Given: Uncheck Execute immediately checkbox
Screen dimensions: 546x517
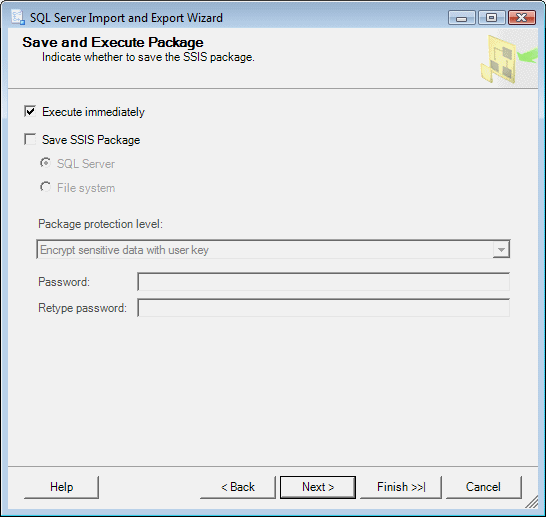Looking at the screenshot, I should [x=30, y=111].
